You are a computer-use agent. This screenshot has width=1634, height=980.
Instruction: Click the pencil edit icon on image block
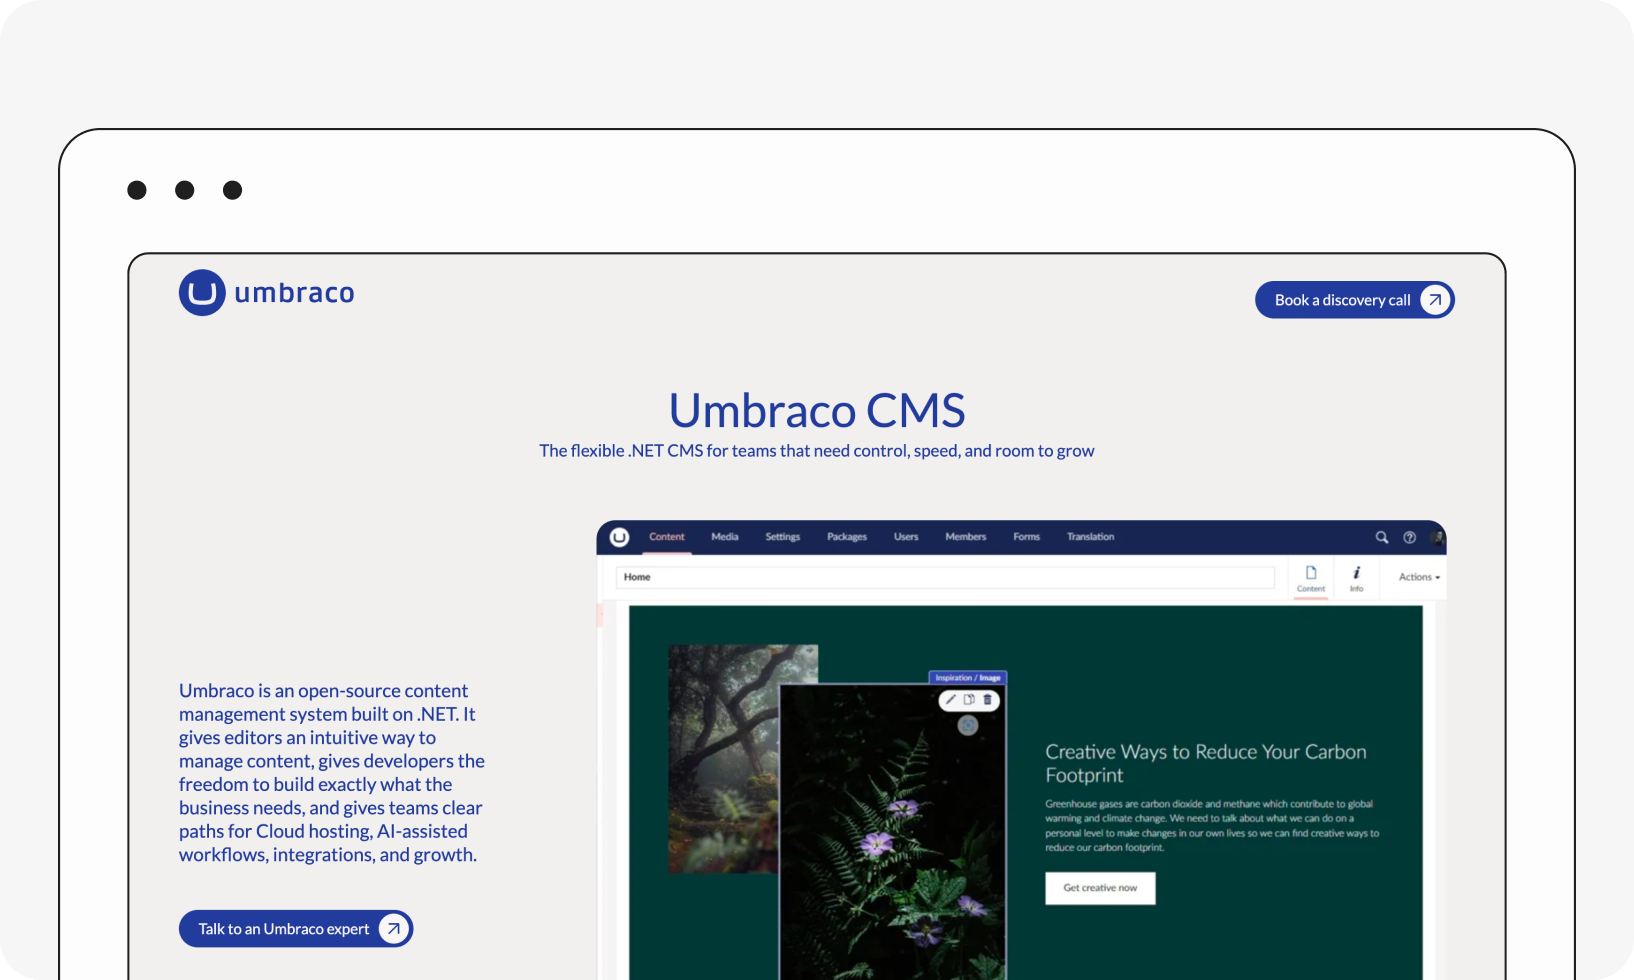pyautogui.click(x=951, y=700)
